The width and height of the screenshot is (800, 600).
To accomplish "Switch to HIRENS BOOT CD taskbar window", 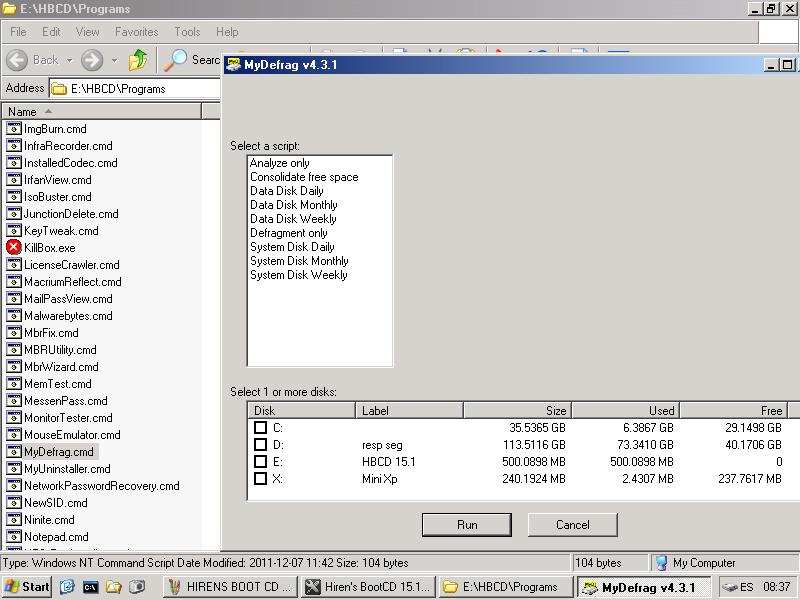I will click(231, 587).
